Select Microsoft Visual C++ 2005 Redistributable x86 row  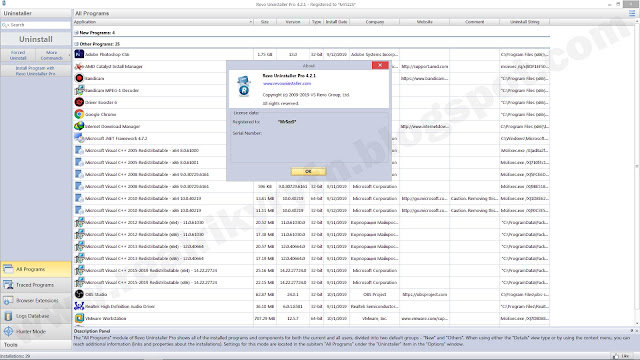[311, 162]
